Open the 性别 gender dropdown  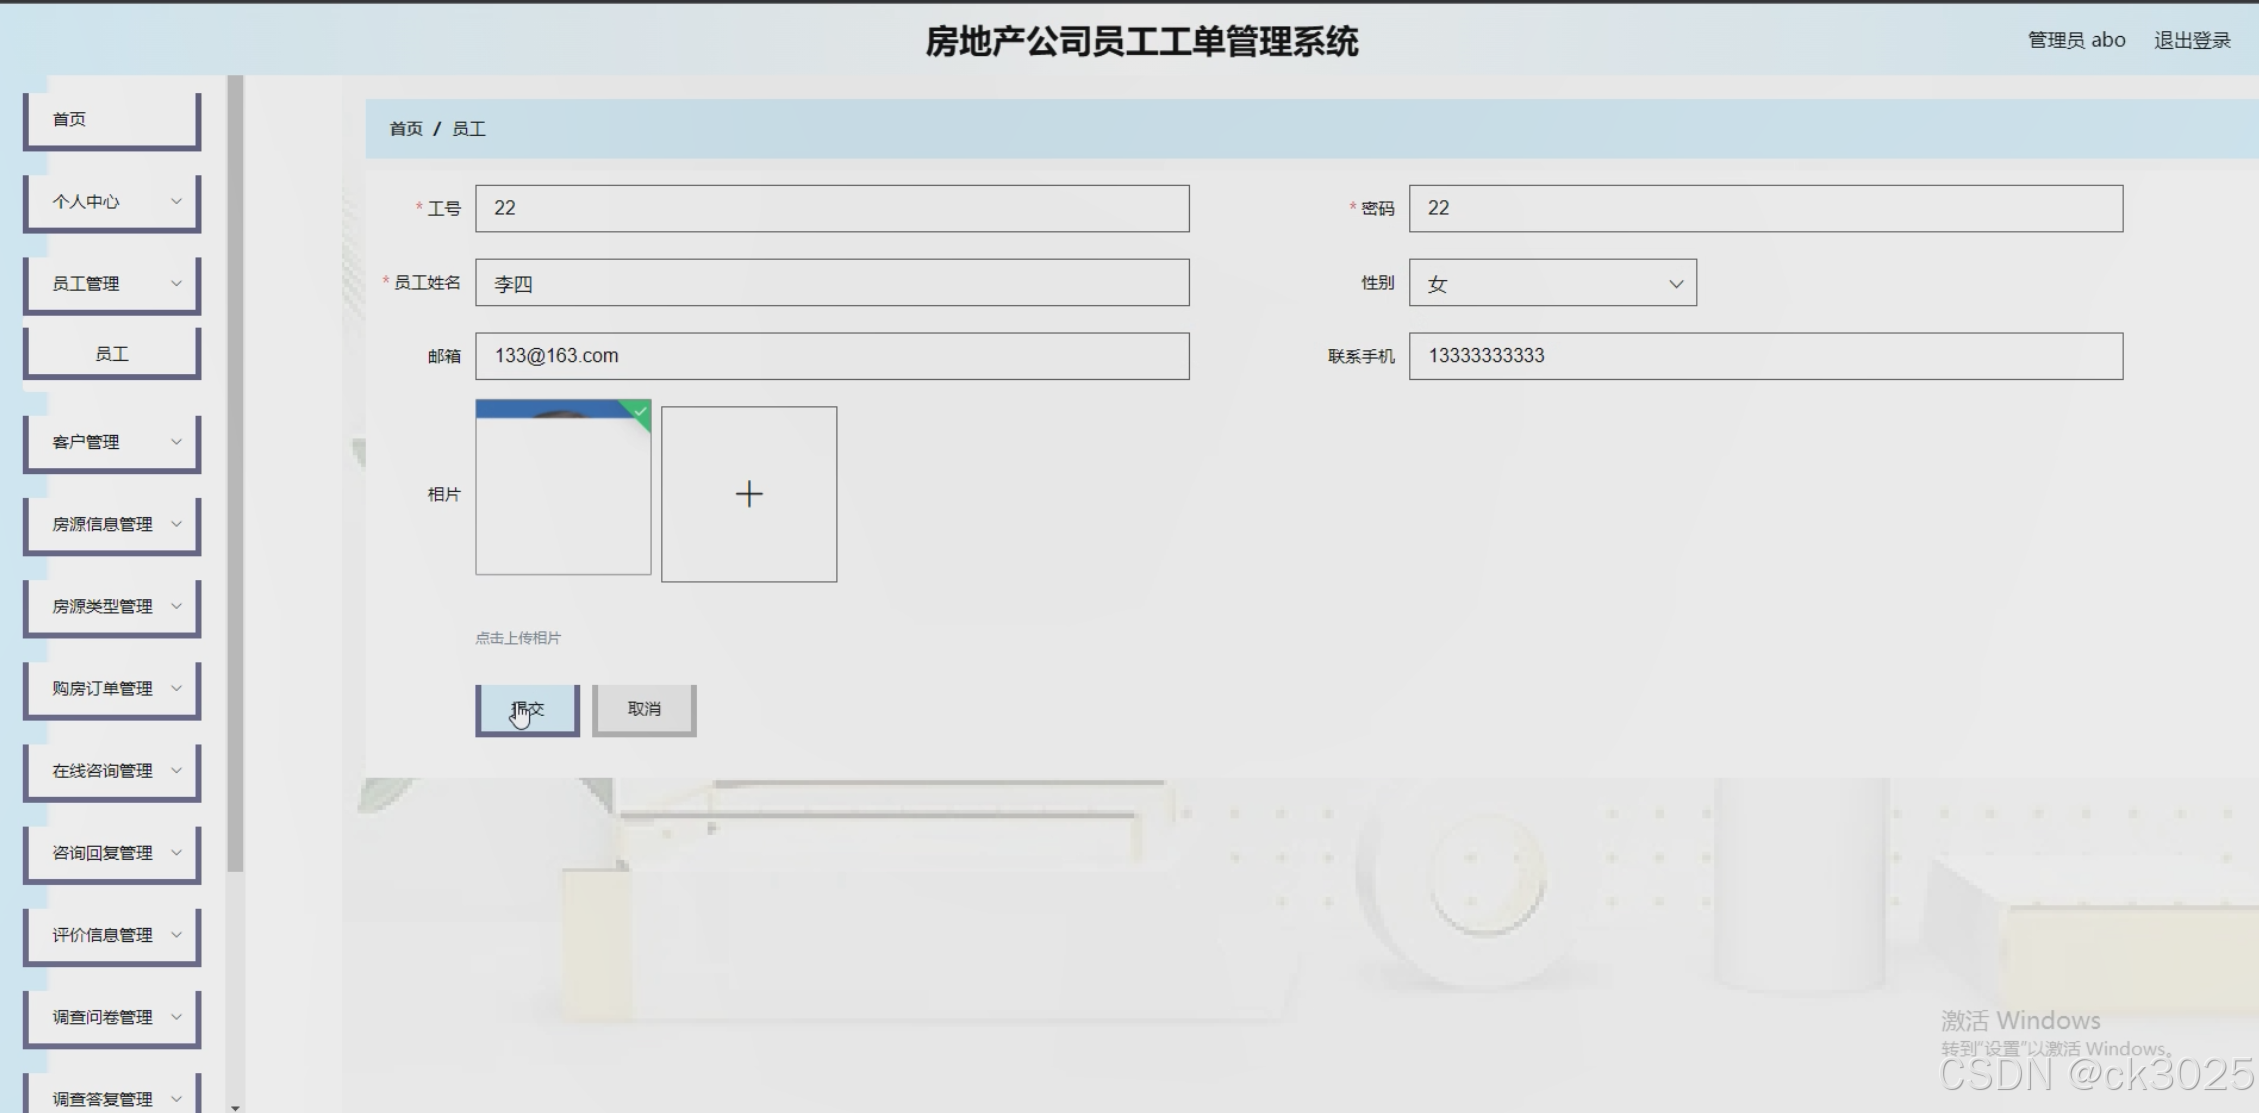click(x=1552, y=283)
